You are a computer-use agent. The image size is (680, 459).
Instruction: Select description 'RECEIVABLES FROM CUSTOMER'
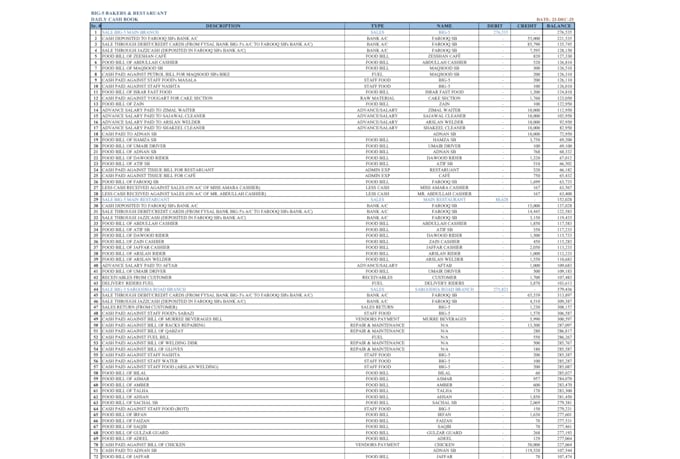[137, 277]
